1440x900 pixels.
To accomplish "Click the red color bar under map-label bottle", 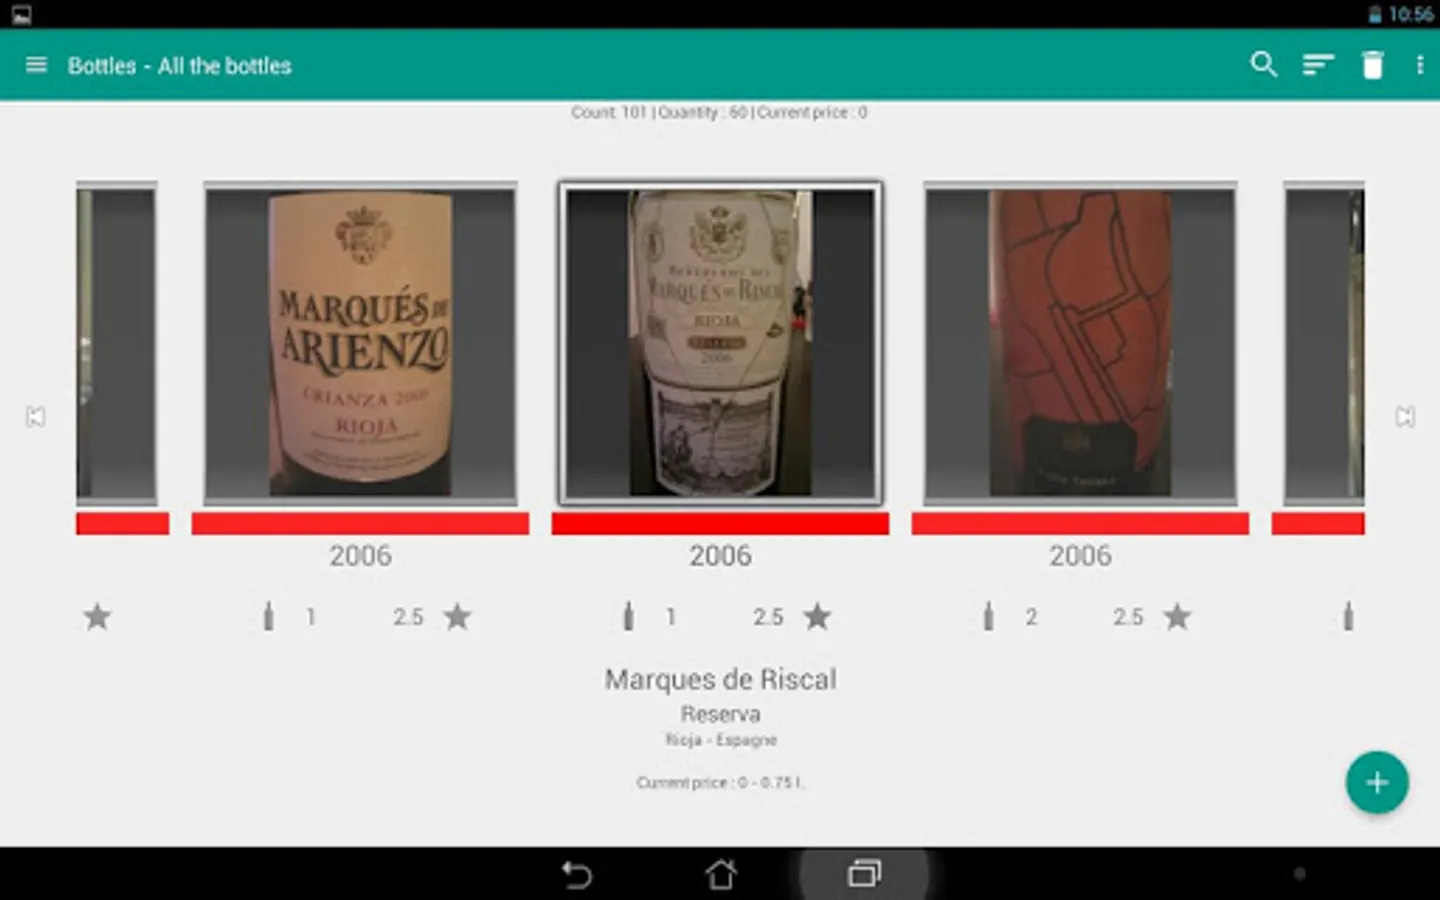I will click(1080, 524).
